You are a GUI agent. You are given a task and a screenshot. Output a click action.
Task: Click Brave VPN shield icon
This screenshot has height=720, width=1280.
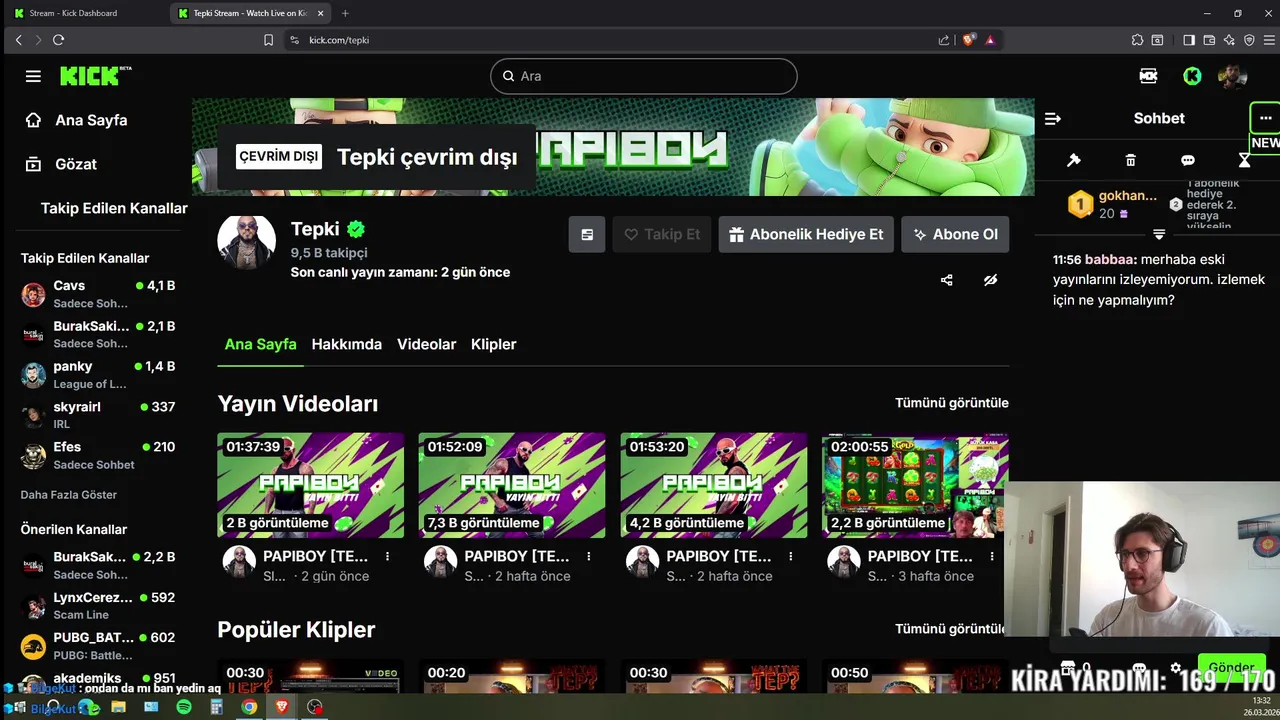tap(1249, 40)
